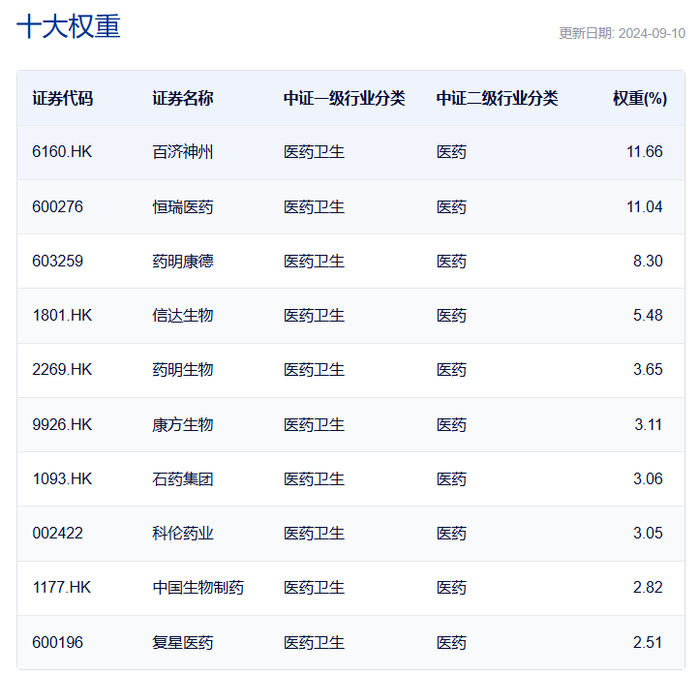Click second-level 医药 in the 2269.HK row
Image resolution: width=700 pixels, height=679 pixels.
451,370
